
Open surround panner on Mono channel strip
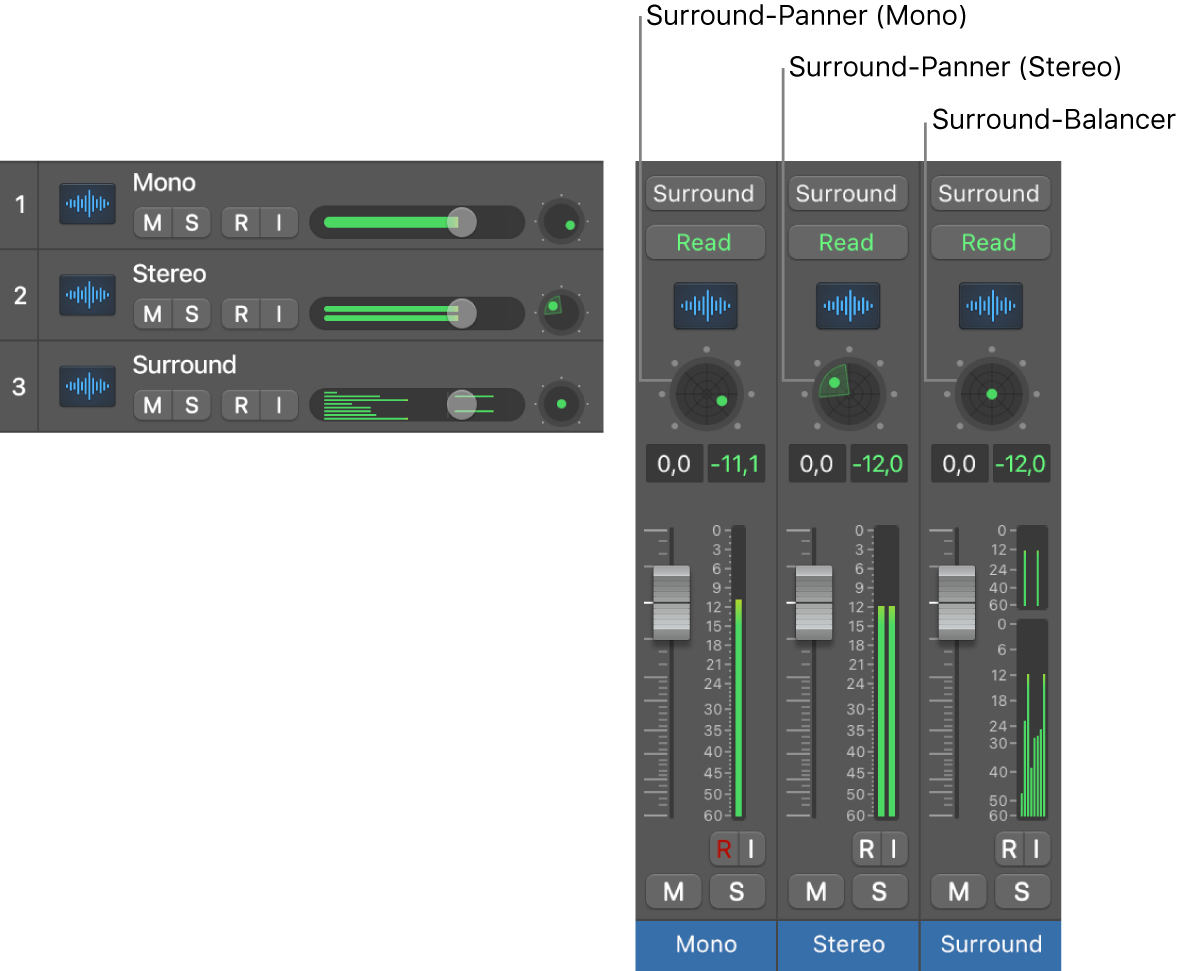(x=706, y=394)
